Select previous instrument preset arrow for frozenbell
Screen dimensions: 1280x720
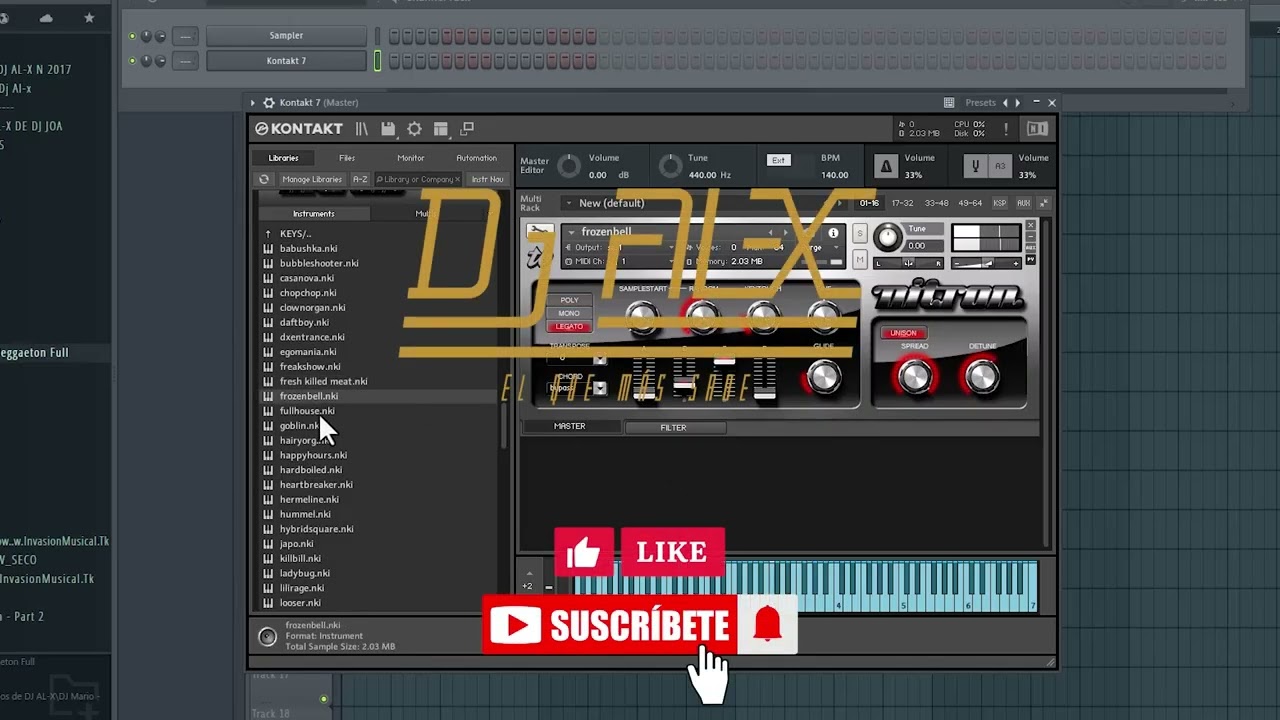pos(770,233)
